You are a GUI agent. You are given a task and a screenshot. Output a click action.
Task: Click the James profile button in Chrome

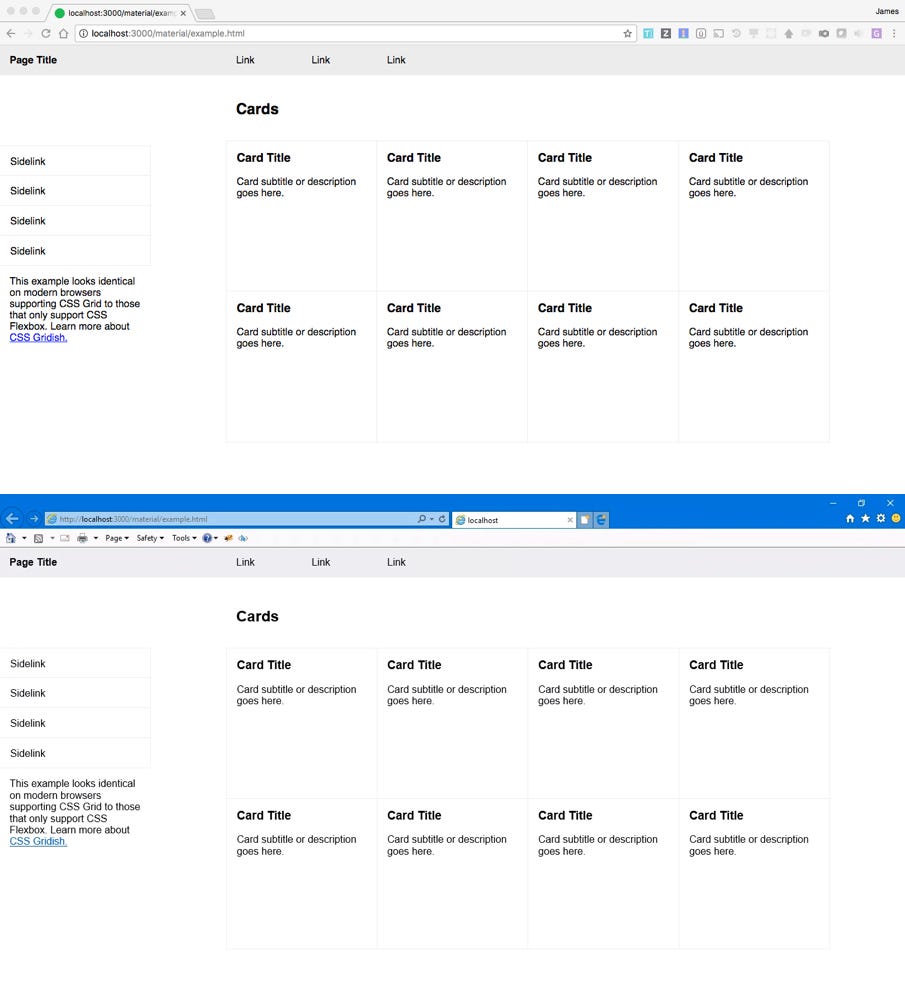[887, 12]
